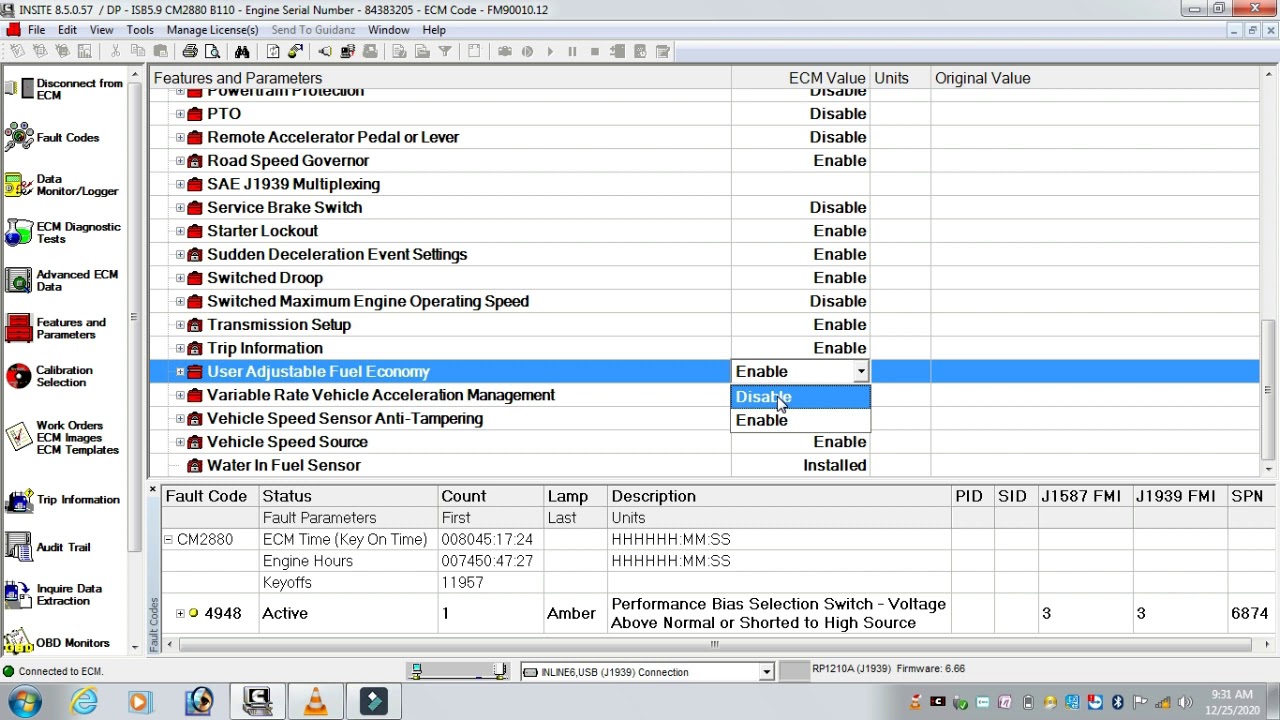Click the Stop square toolbar icon
Viewport: 1280px width, 720px height.
(x=595, y=51)
